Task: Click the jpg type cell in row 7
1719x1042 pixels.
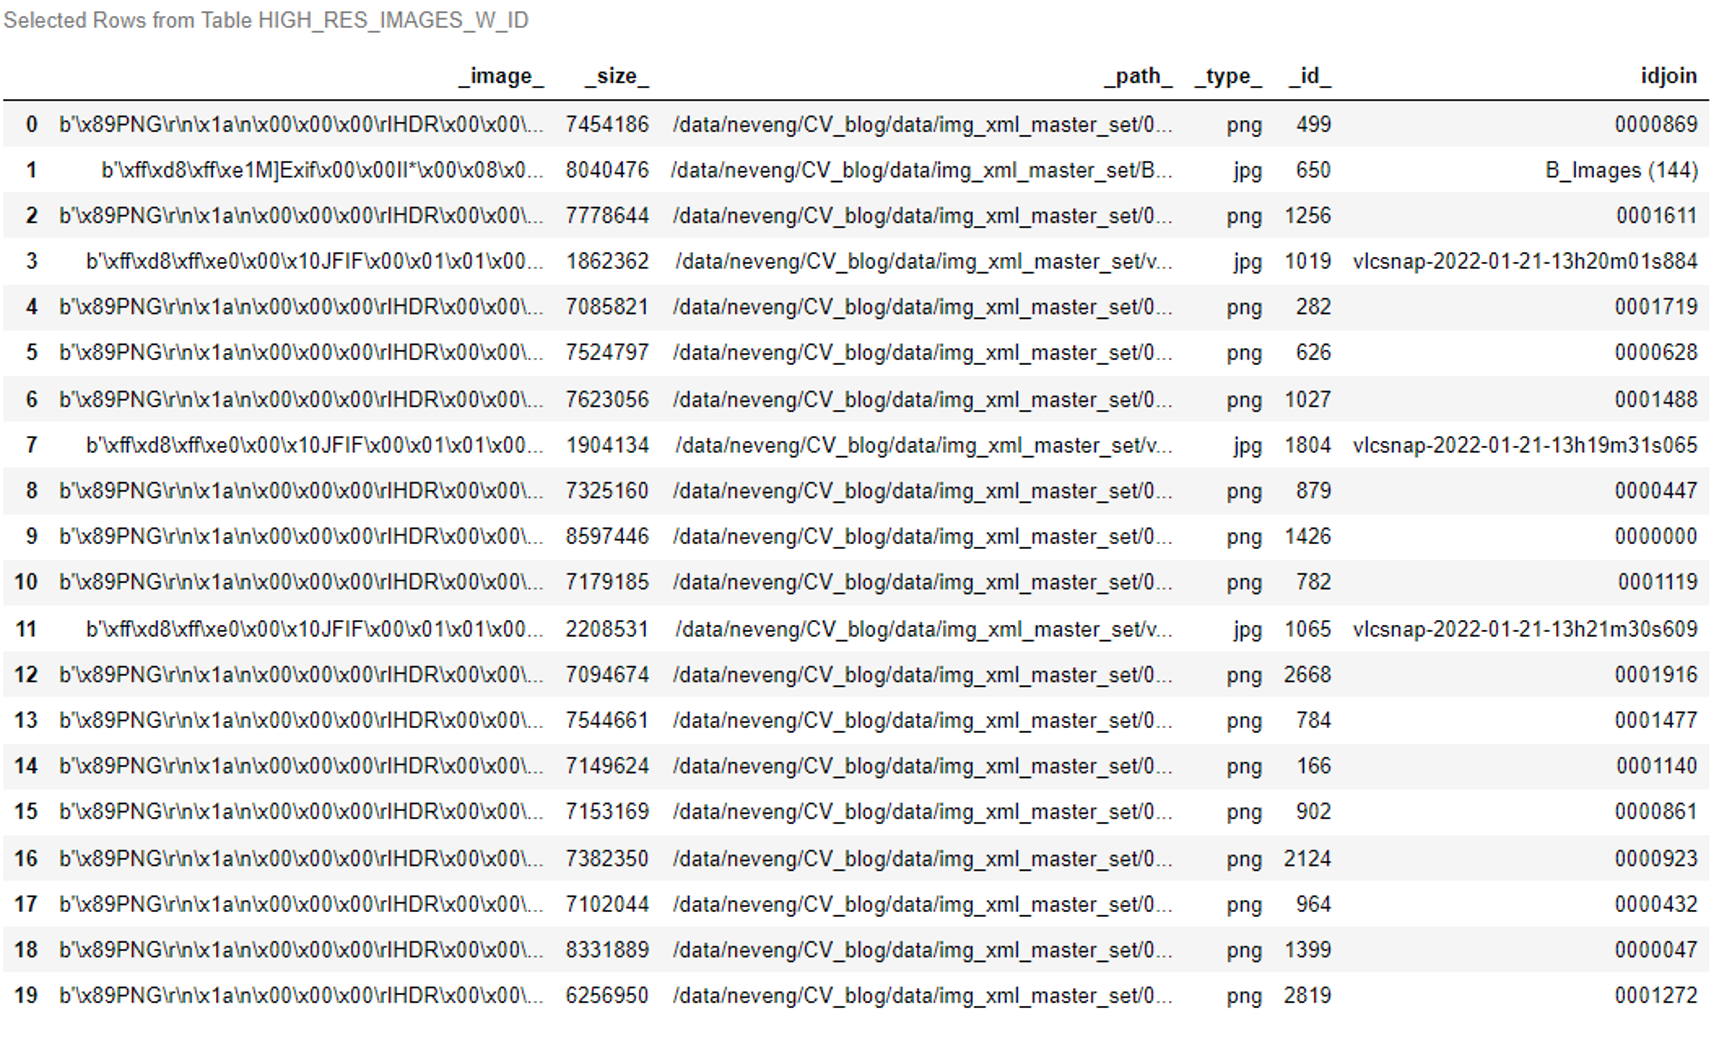Action: point(1247,445)
